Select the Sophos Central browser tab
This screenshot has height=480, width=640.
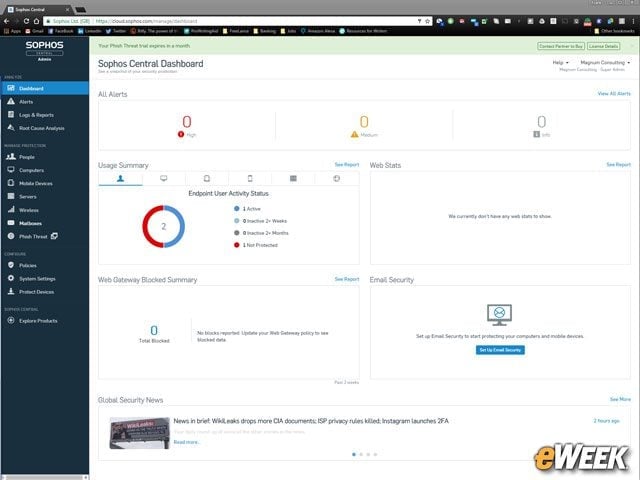(39, 9)
